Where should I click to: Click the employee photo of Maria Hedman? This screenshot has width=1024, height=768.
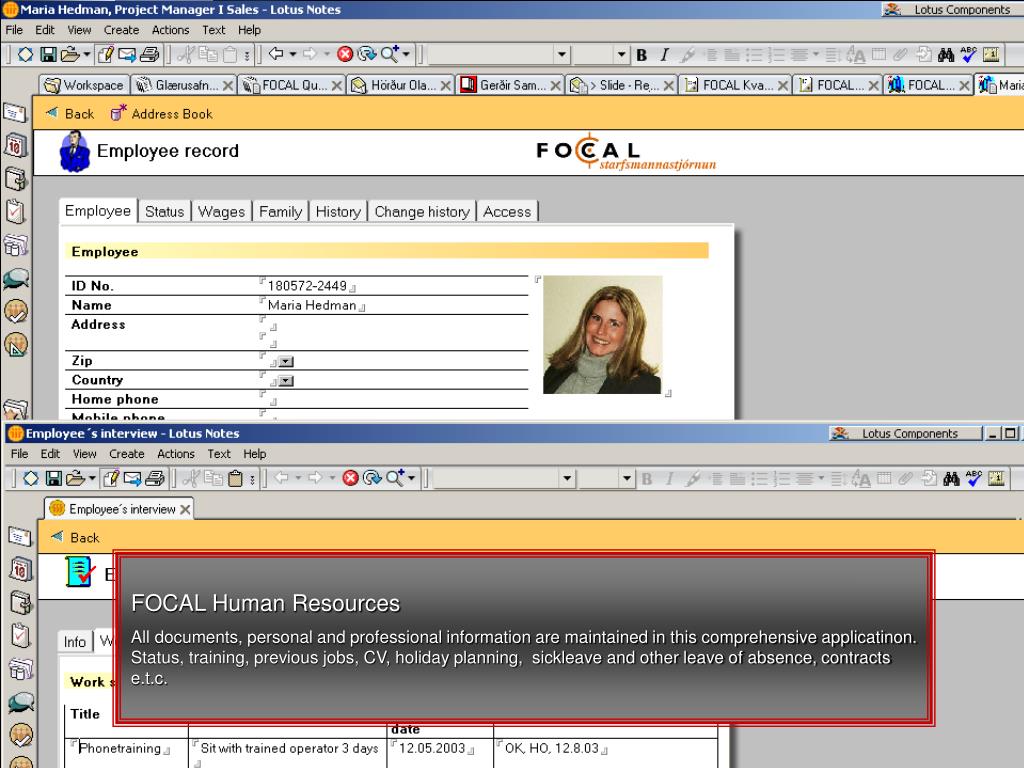602,334
